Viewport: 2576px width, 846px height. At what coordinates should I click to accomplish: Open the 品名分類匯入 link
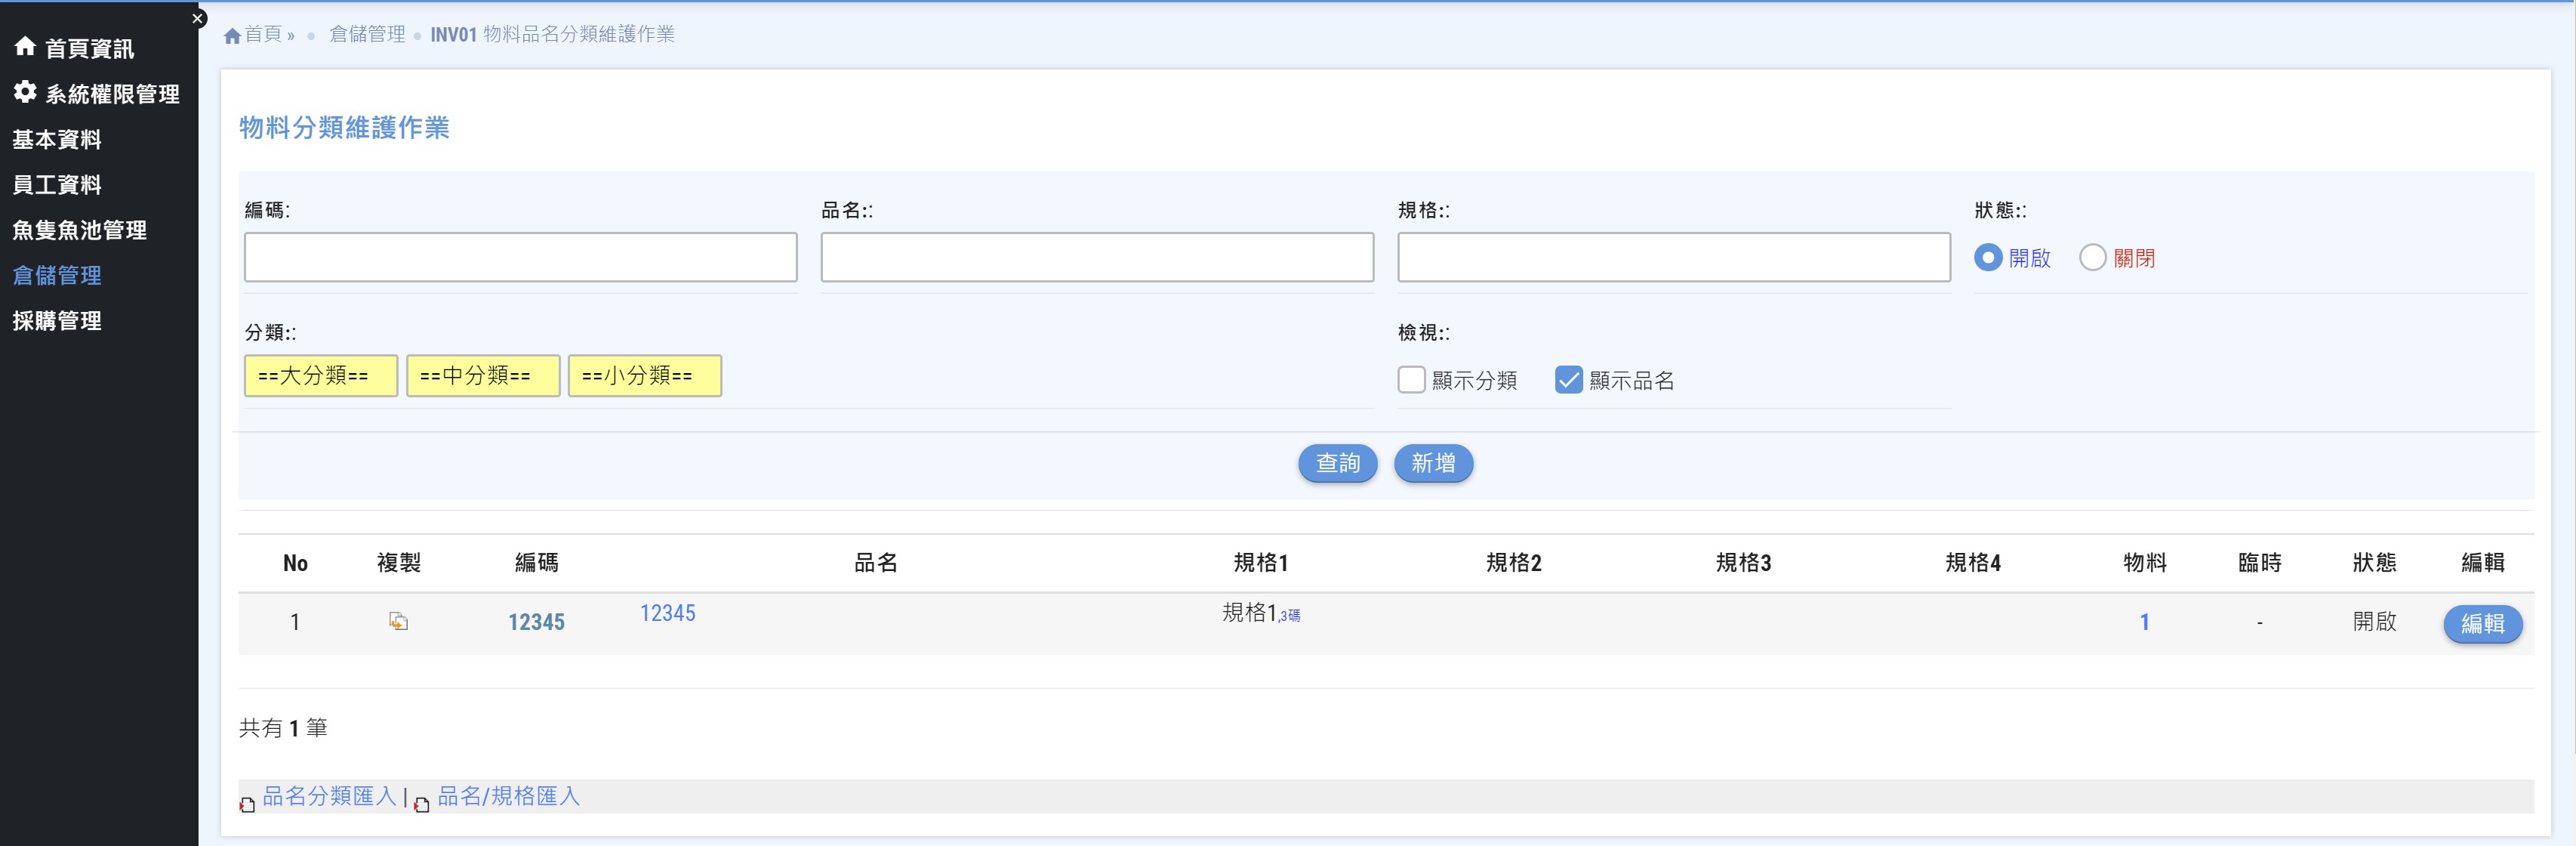[329, 796]
